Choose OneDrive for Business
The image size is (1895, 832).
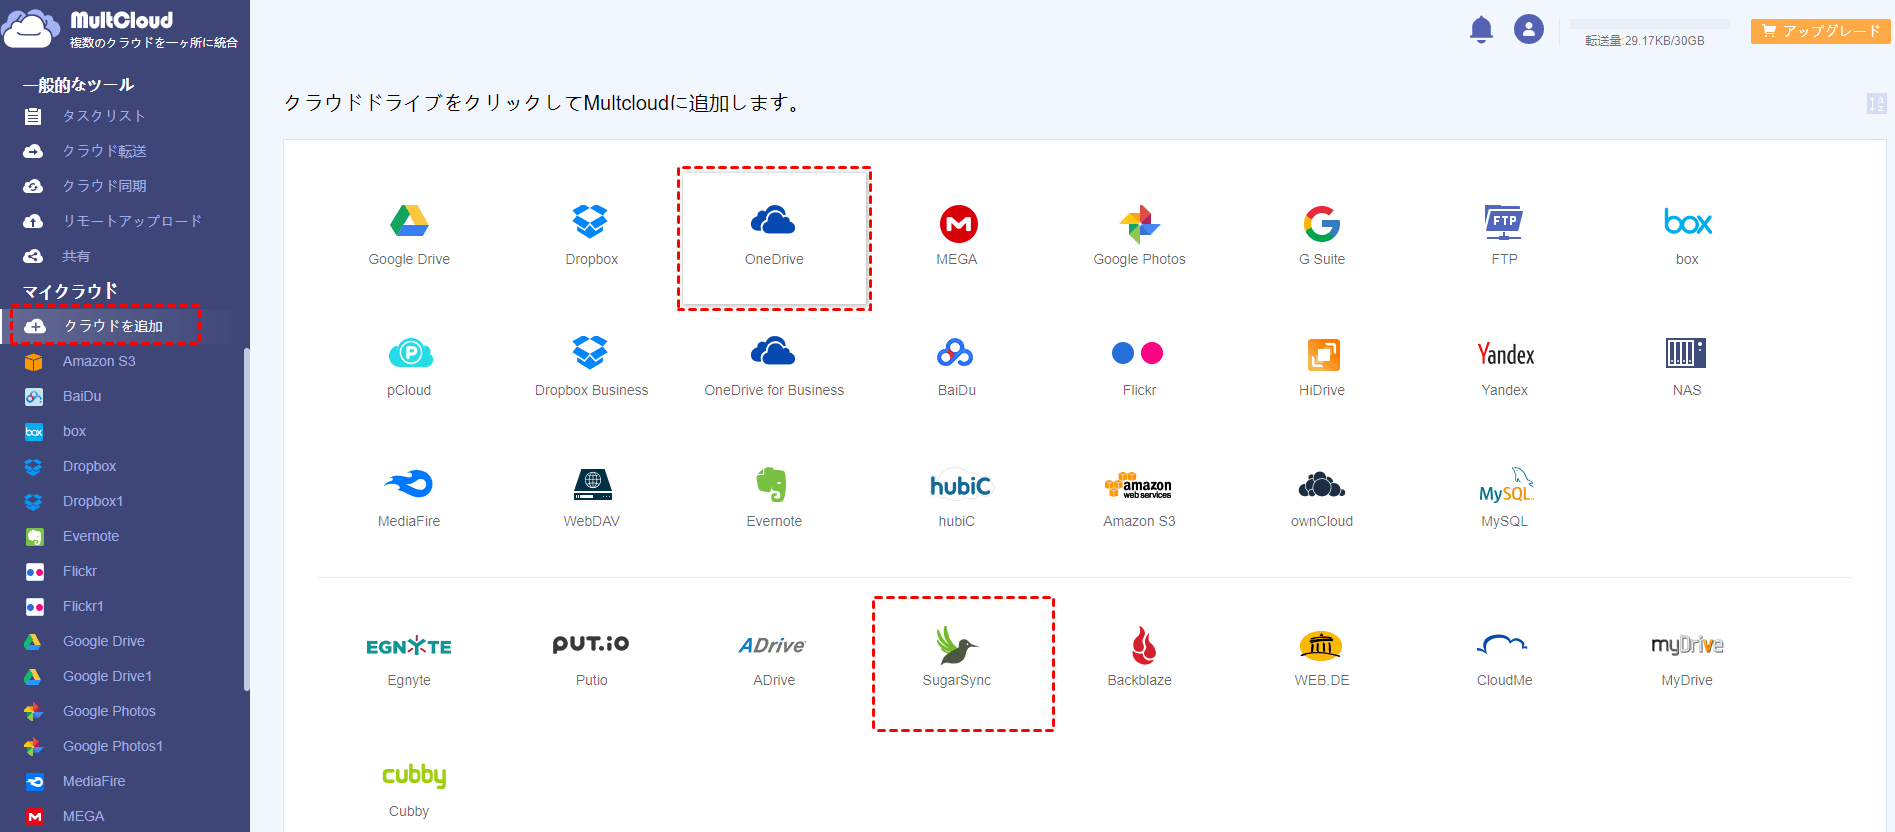point(774,367)
